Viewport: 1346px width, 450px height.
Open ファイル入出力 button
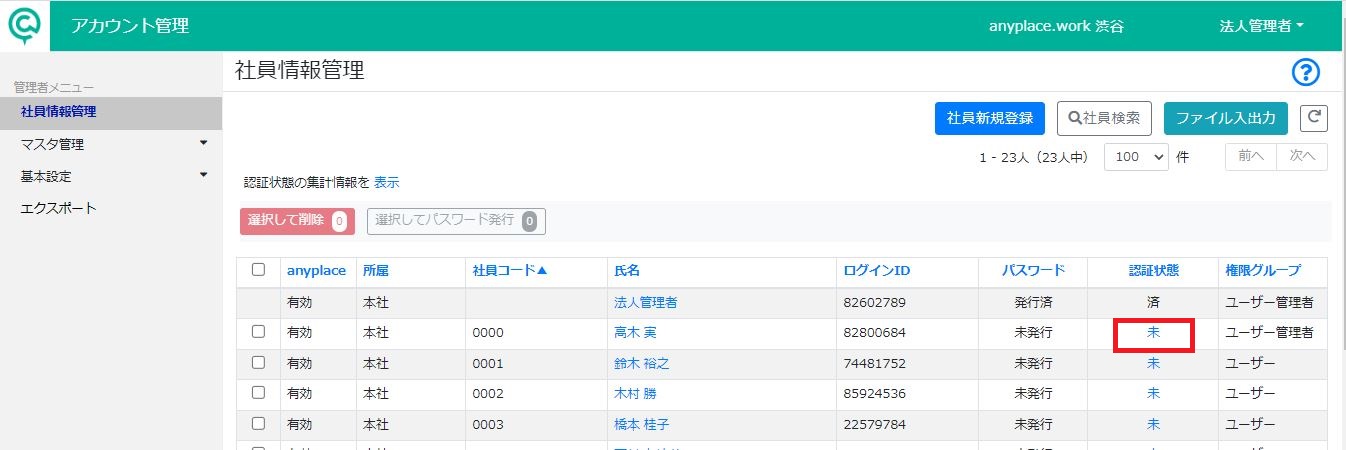(x=1226, y=118)
